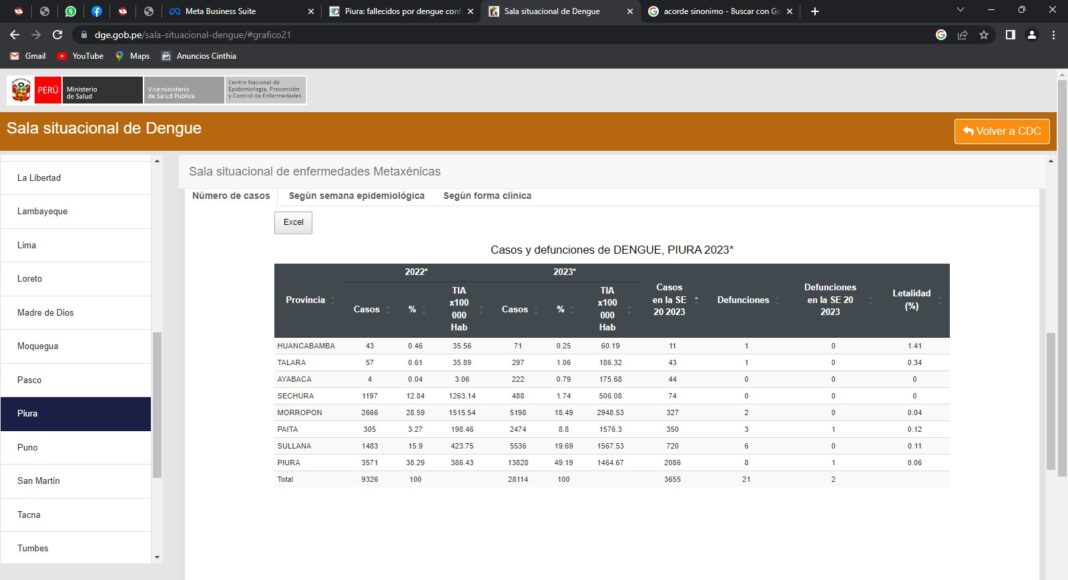Click the SULLANA row name
The height and width of the screenshot is (580, 1068).
(294, 446)
